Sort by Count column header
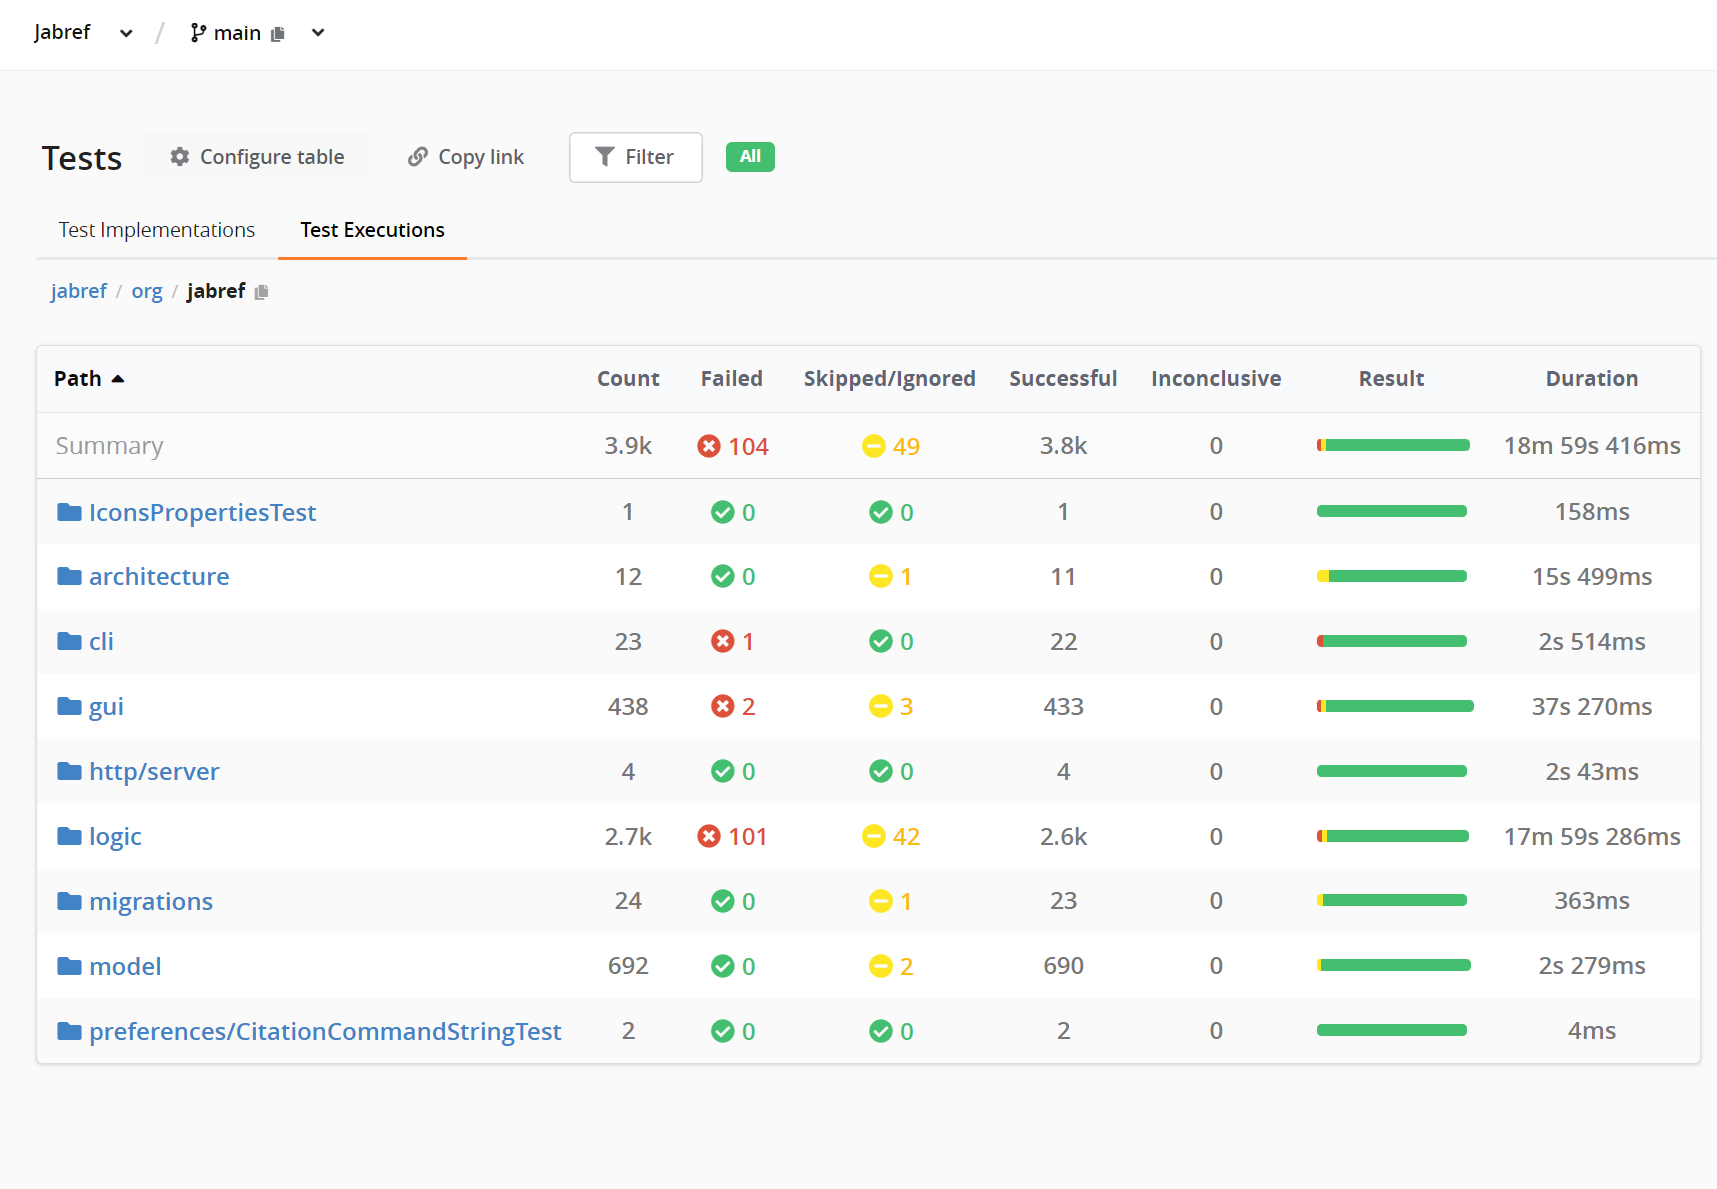 coord(628,379)
